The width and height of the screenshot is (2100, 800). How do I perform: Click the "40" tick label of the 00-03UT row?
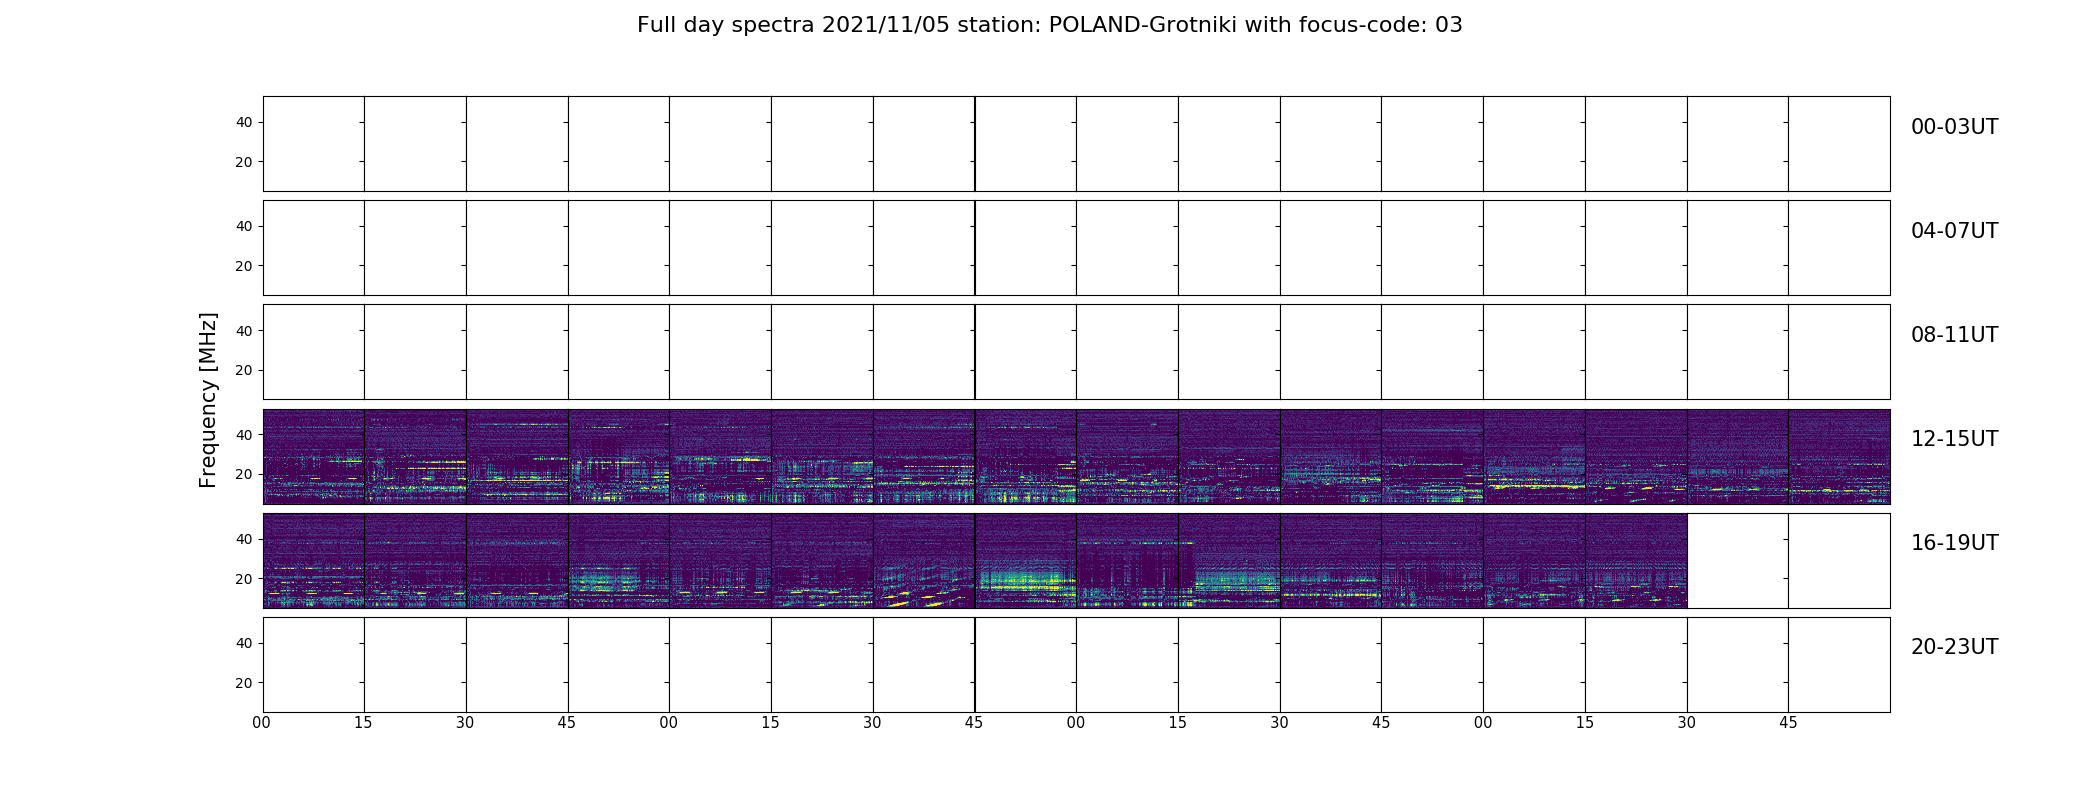[243, 122]
